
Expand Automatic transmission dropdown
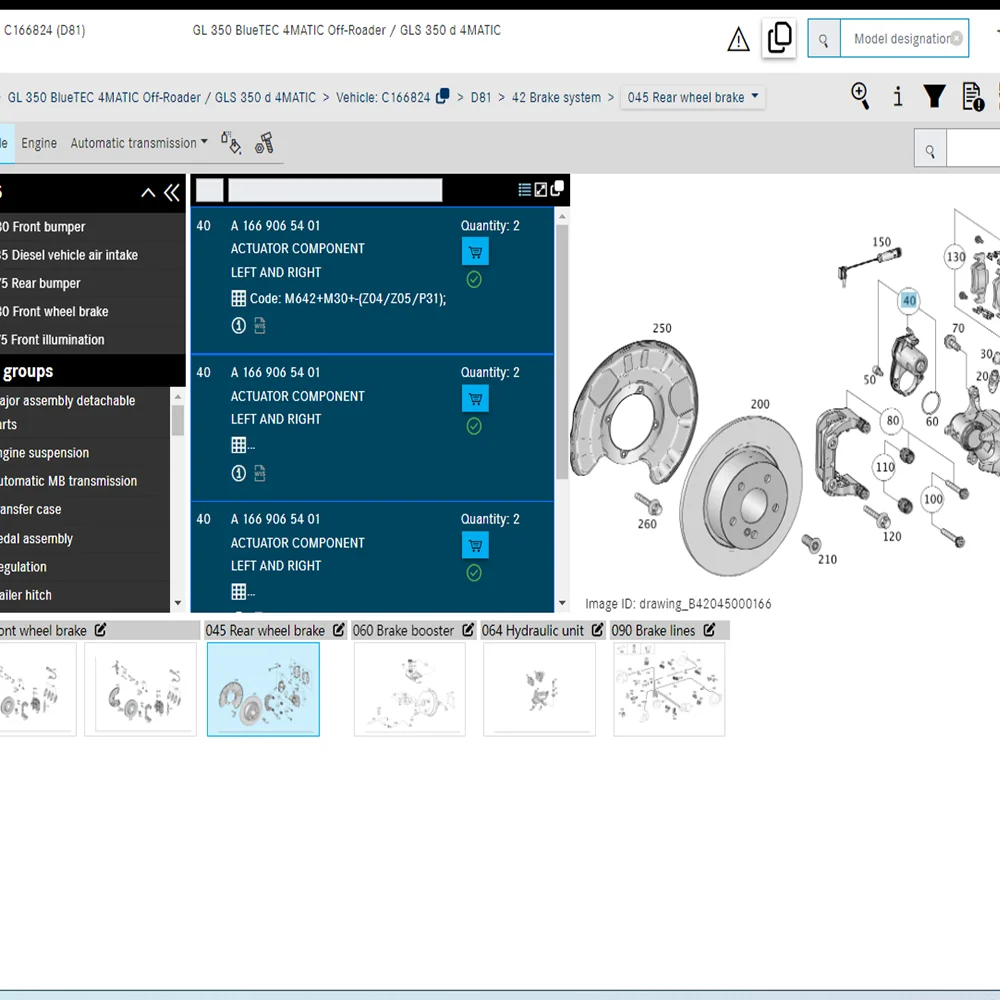click(139, 143)
